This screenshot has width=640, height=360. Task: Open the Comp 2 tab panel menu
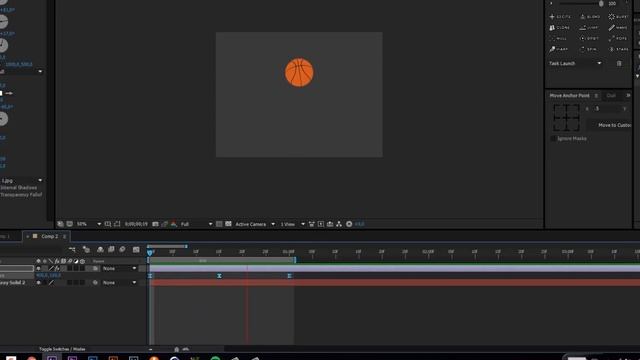click(x=64, y=236)
